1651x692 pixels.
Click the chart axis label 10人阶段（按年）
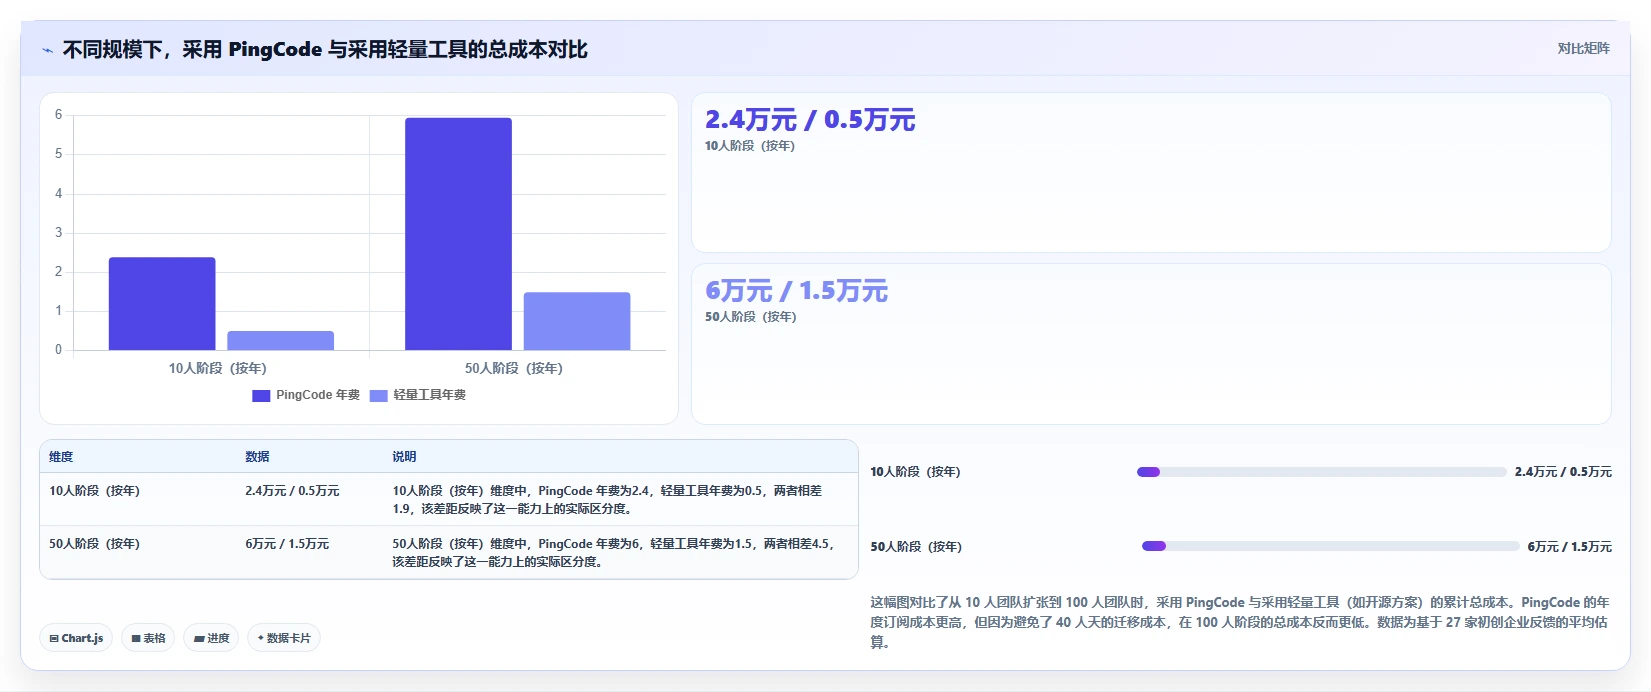[x=217, y=368]
